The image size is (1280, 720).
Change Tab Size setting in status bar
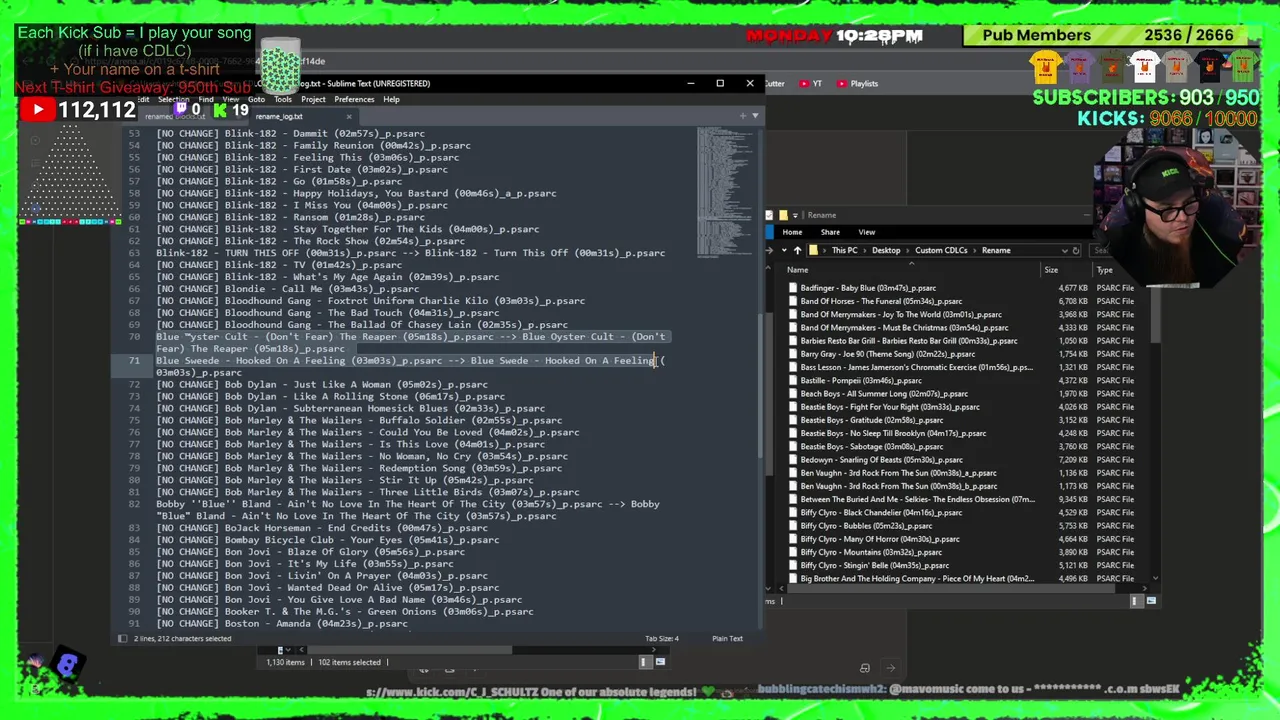coord(662,638)
